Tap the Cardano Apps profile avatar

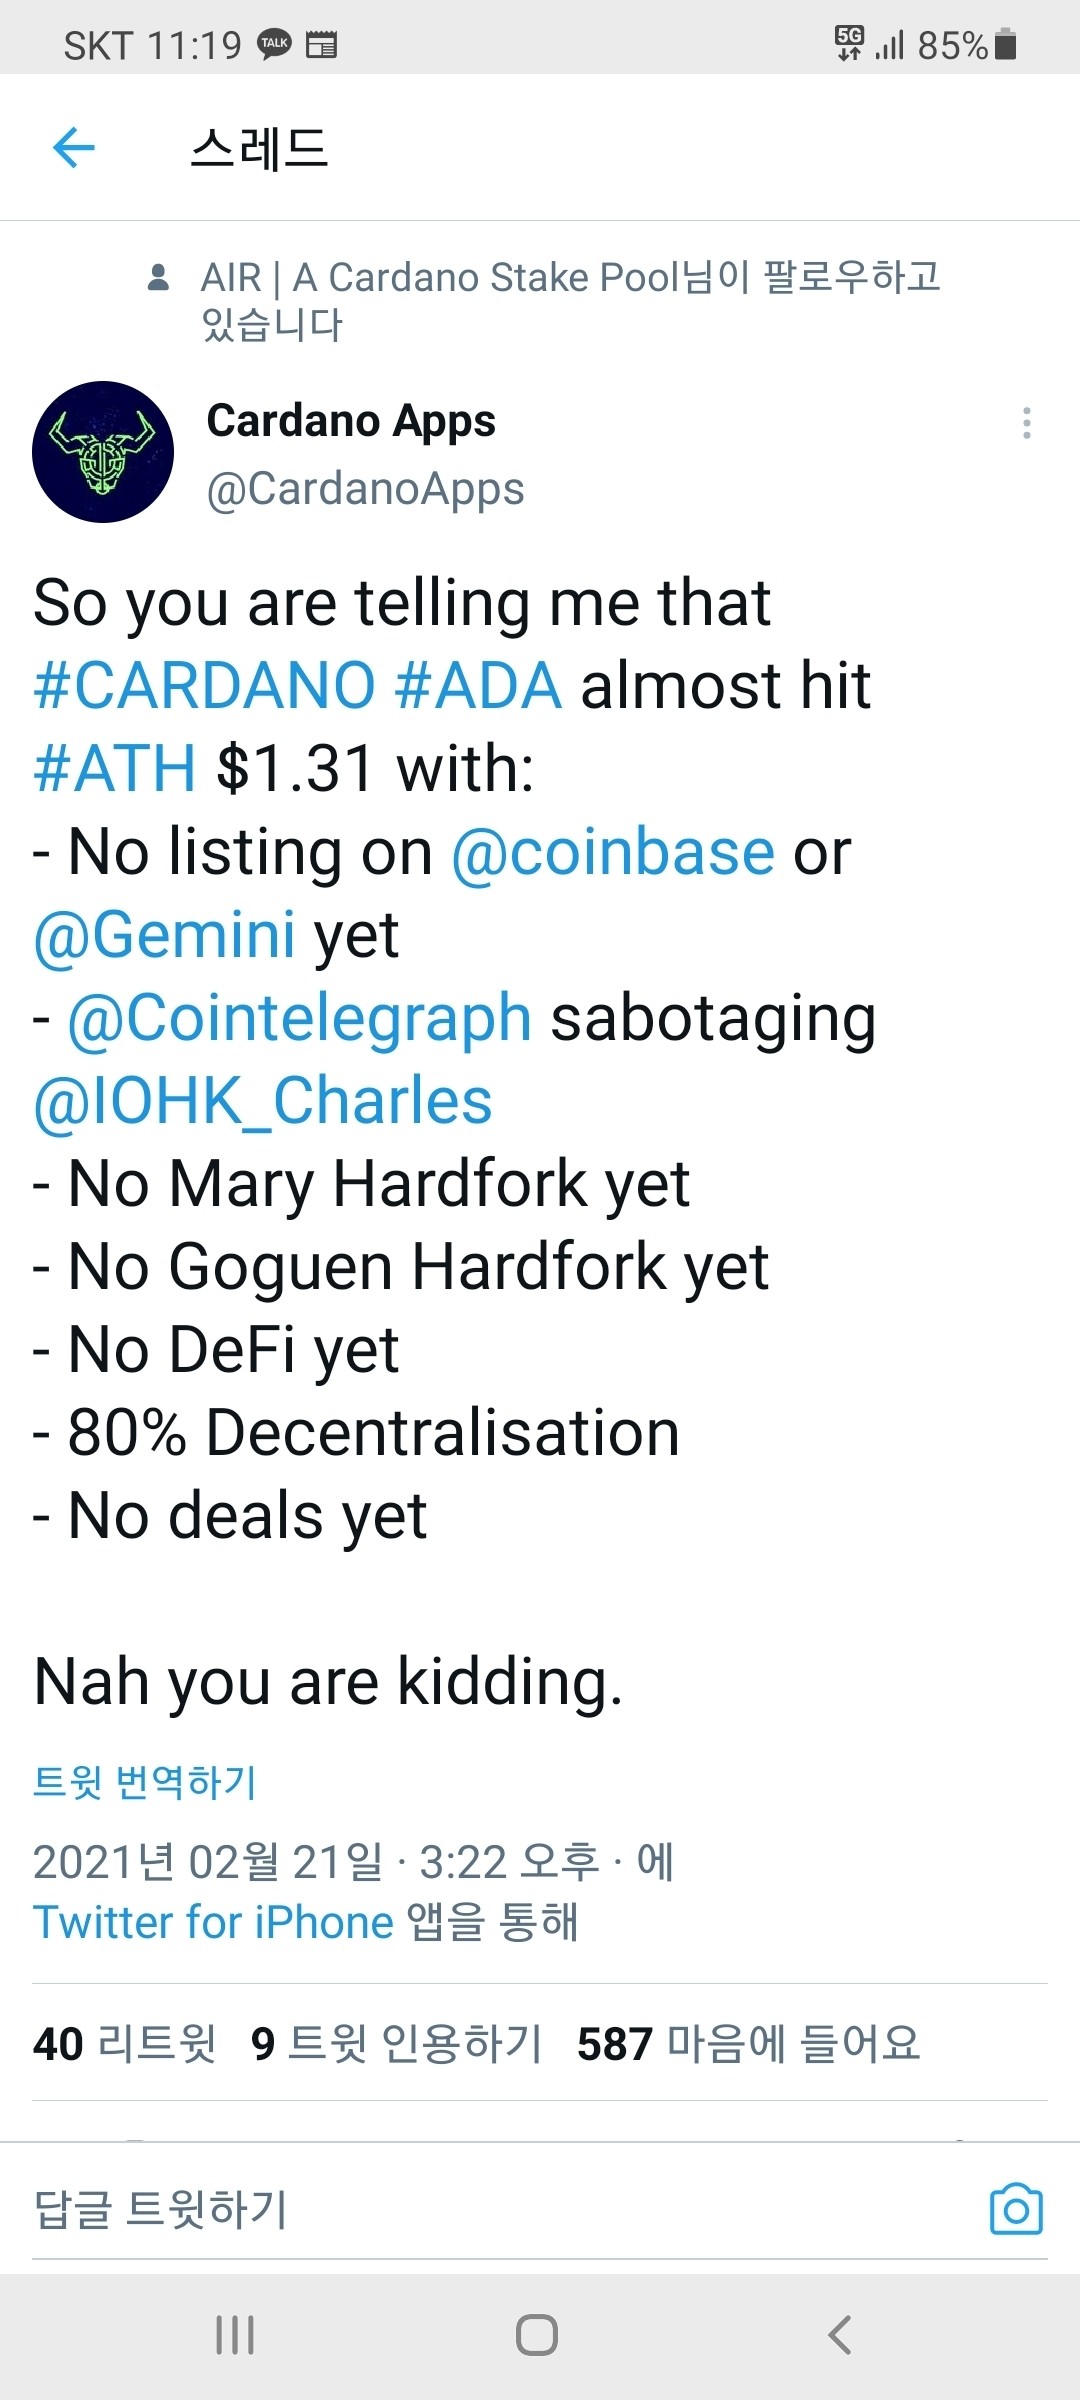tap(103, 452)
